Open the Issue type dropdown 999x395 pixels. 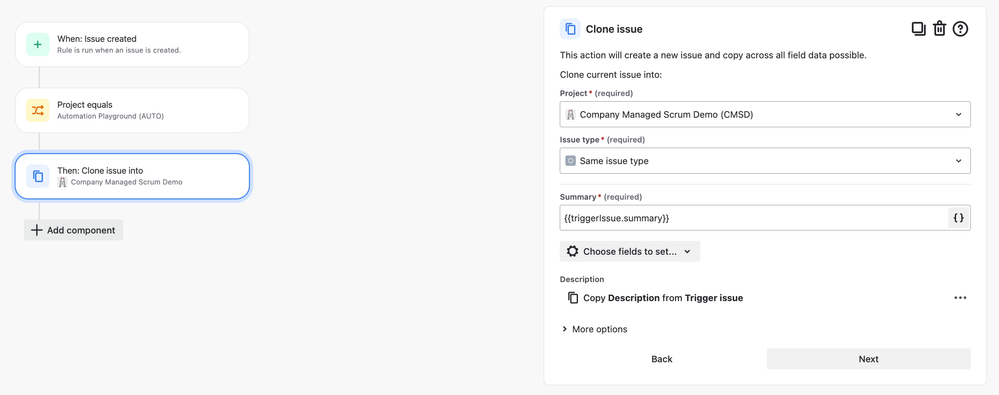[765, 161]
